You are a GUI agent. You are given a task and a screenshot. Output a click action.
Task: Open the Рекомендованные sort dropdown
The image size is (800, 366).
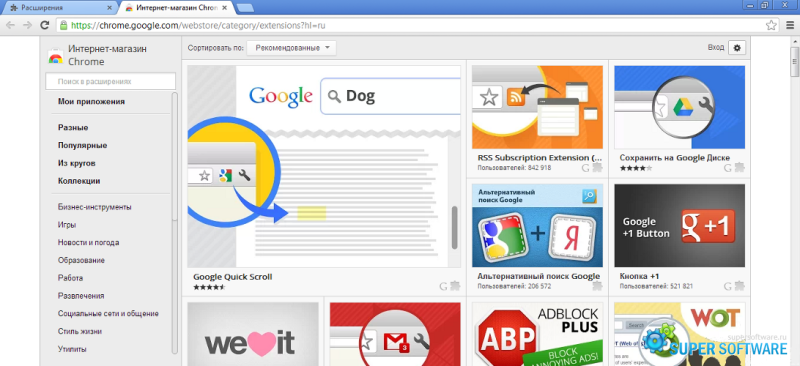tap(291, 48)
